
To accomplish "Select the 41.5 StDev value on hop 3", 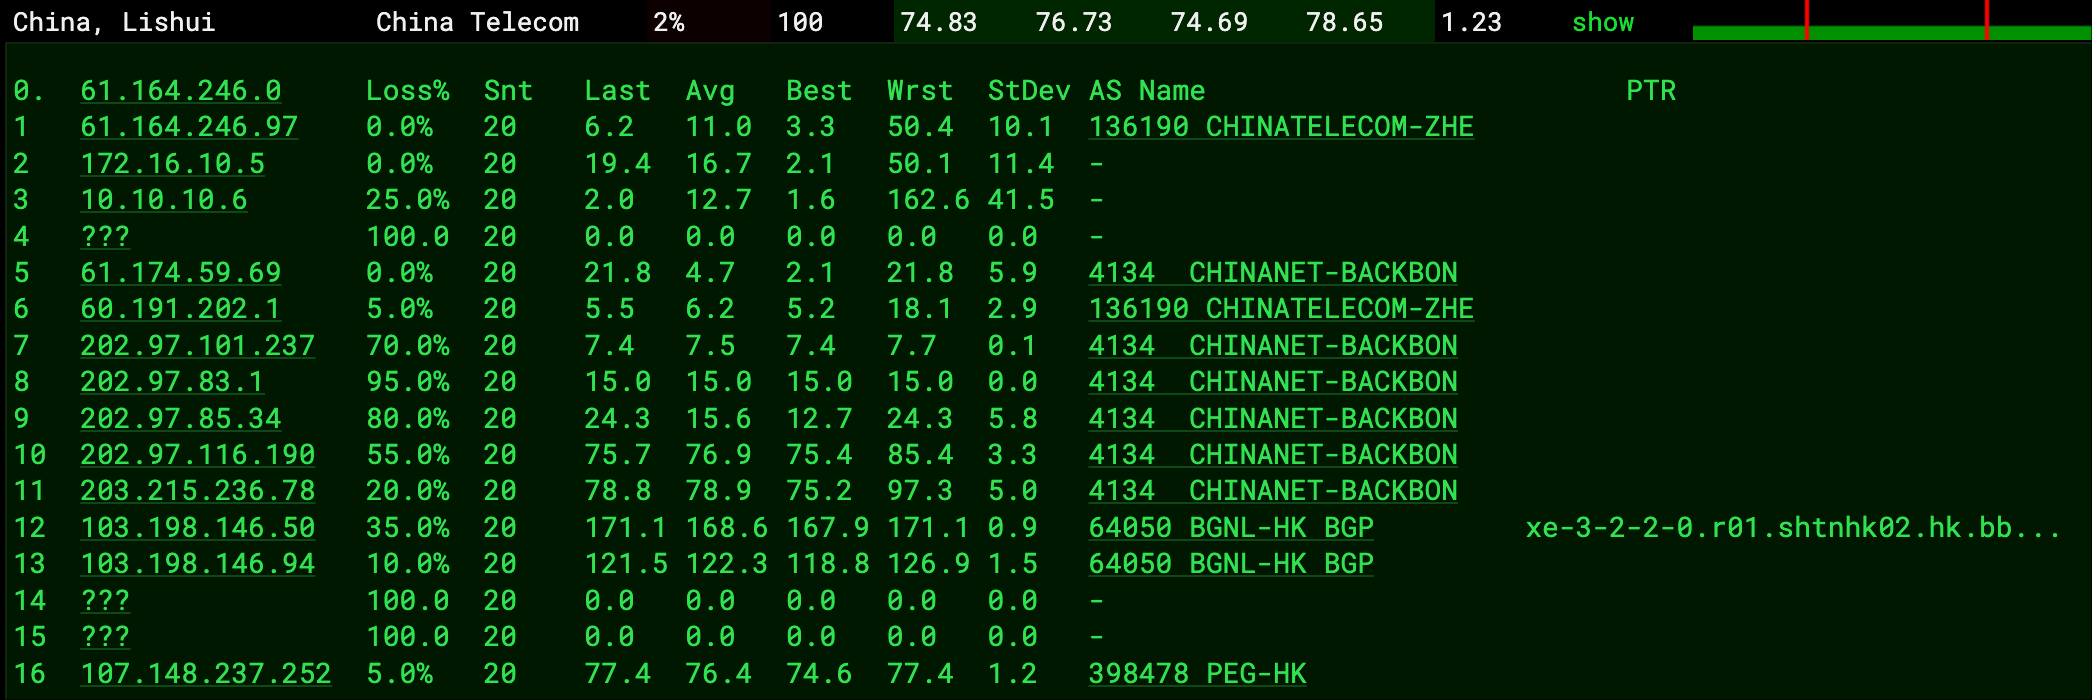I will pyautogui.click(x=1021, y=200).
